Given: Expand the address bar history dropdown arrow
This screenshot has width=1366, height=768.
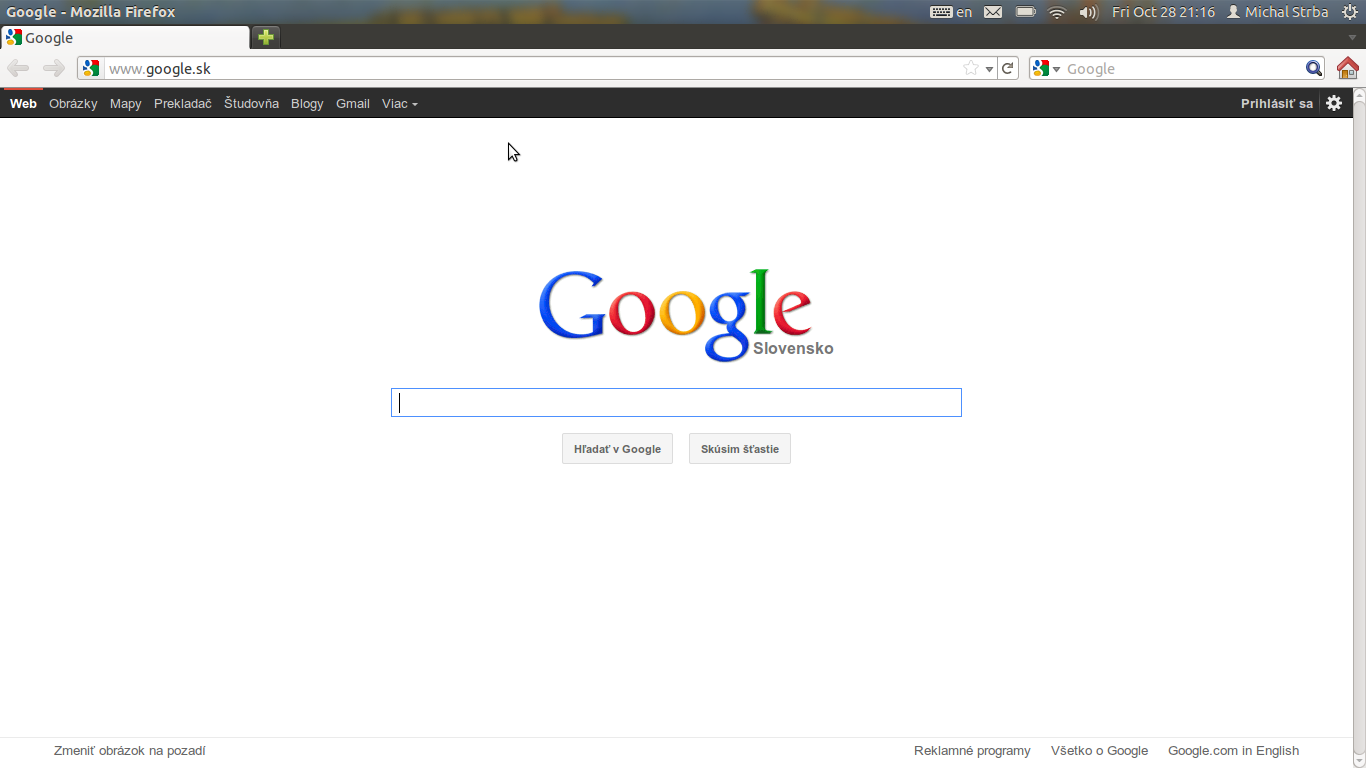Looking at the screenshot, I should (989, 69).
